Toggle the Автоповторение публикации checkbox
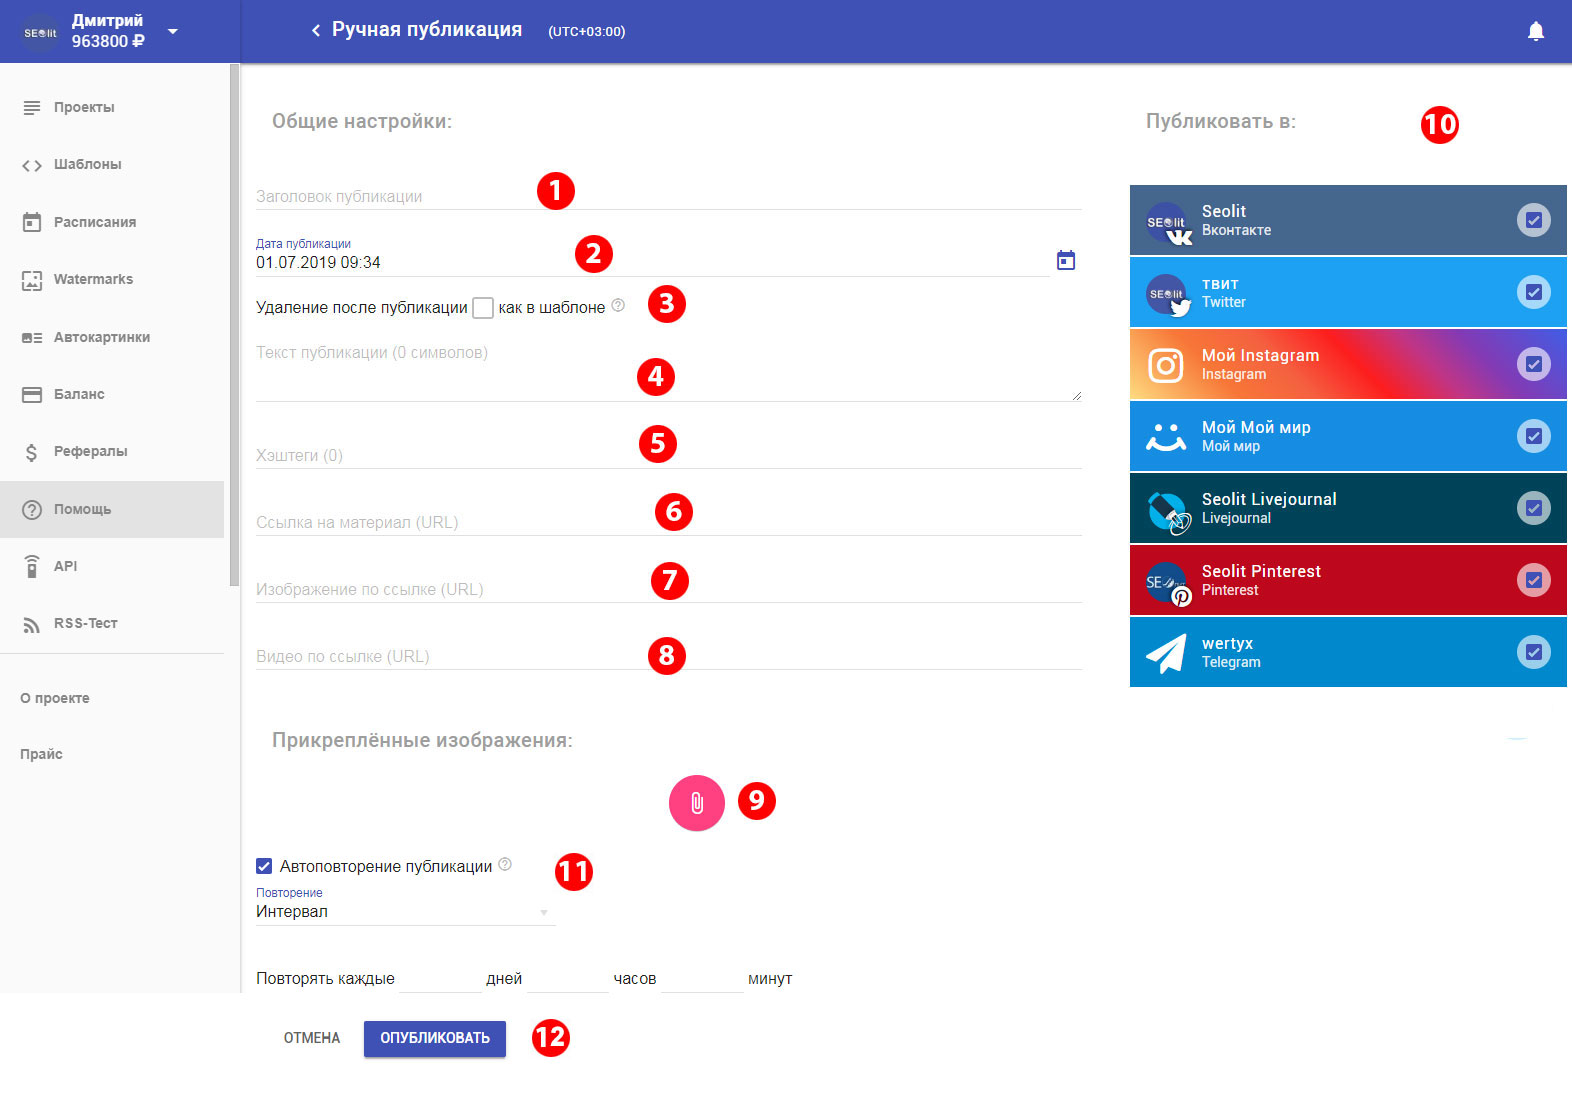Screen dimensions: 1572x1104 point(264,866)
